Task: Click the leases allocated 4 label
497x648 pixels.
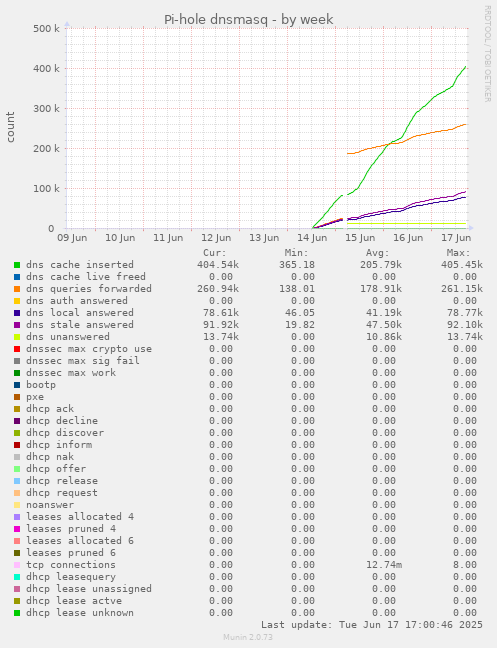Action: 80,517
